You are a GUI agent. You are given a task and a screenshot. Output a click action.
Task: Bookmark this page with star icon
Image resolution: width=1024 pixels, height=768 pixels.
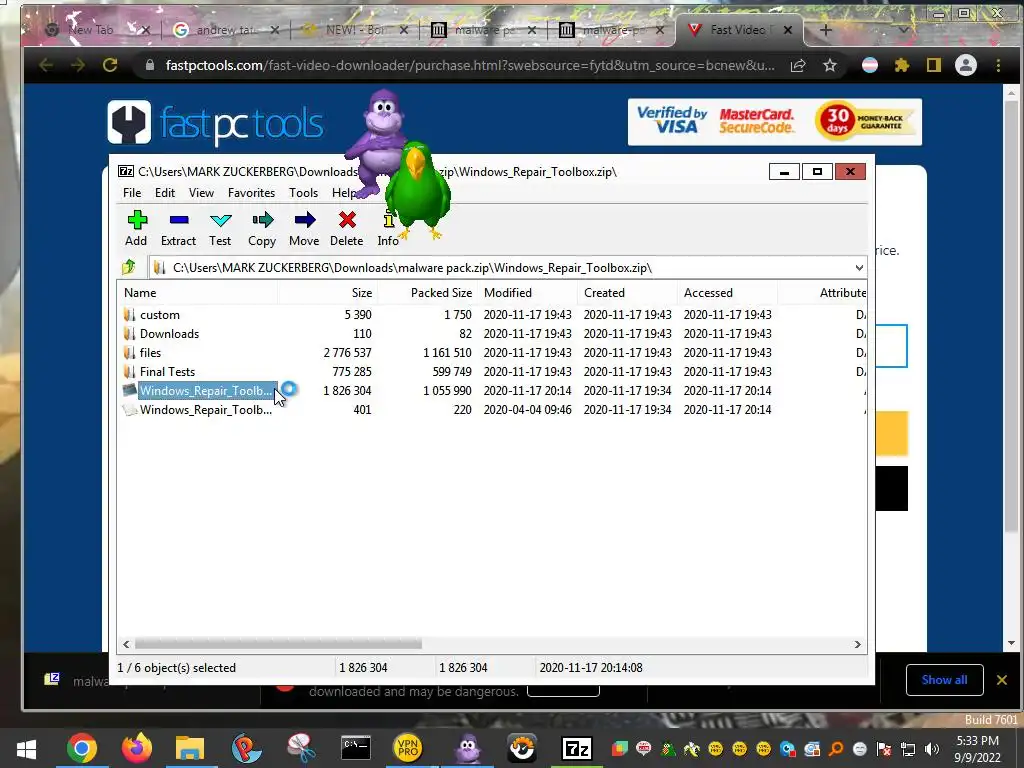[829, 65]
